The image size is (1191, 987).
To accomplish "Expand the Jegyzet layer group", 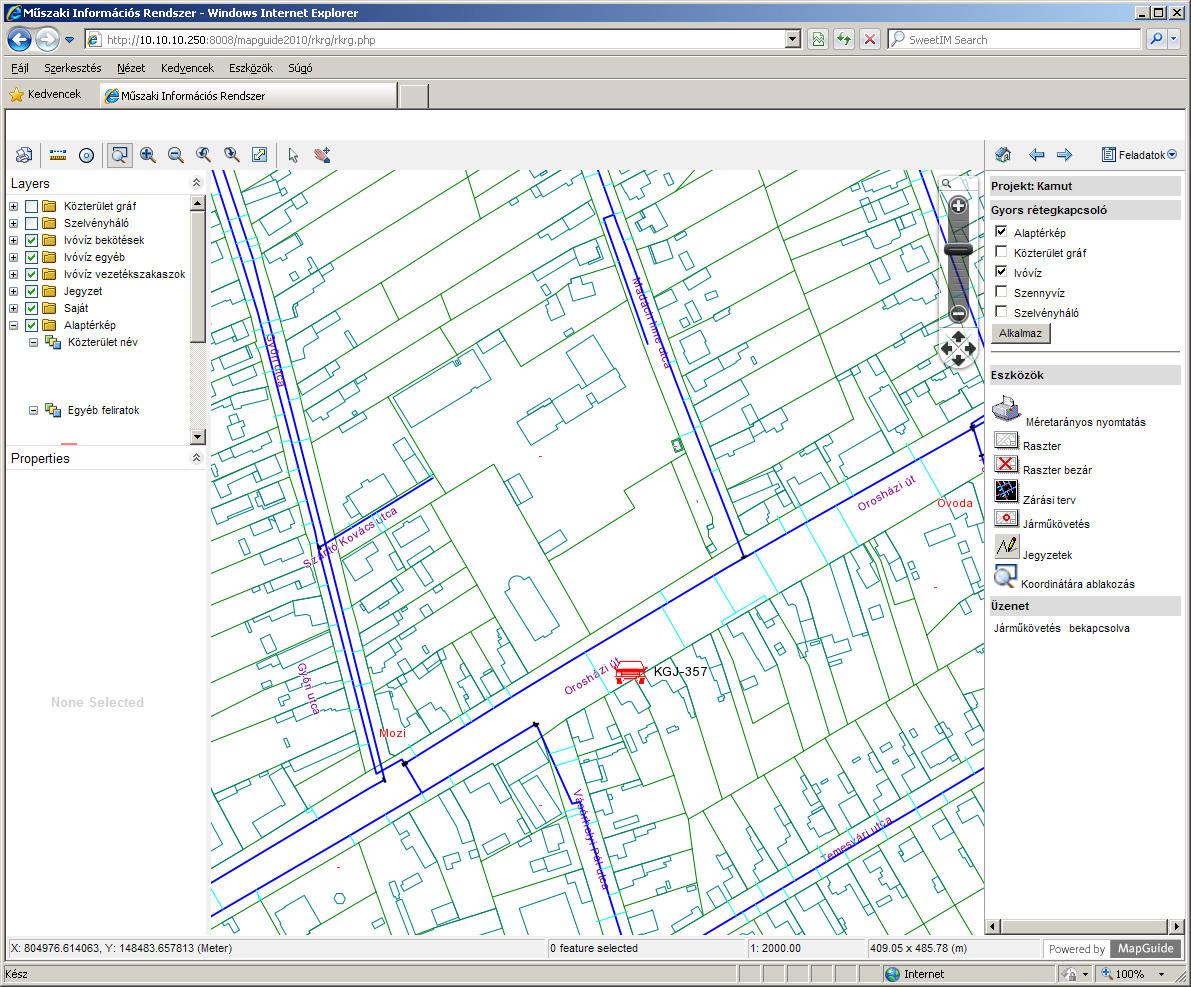I will [x=14, y=291].
